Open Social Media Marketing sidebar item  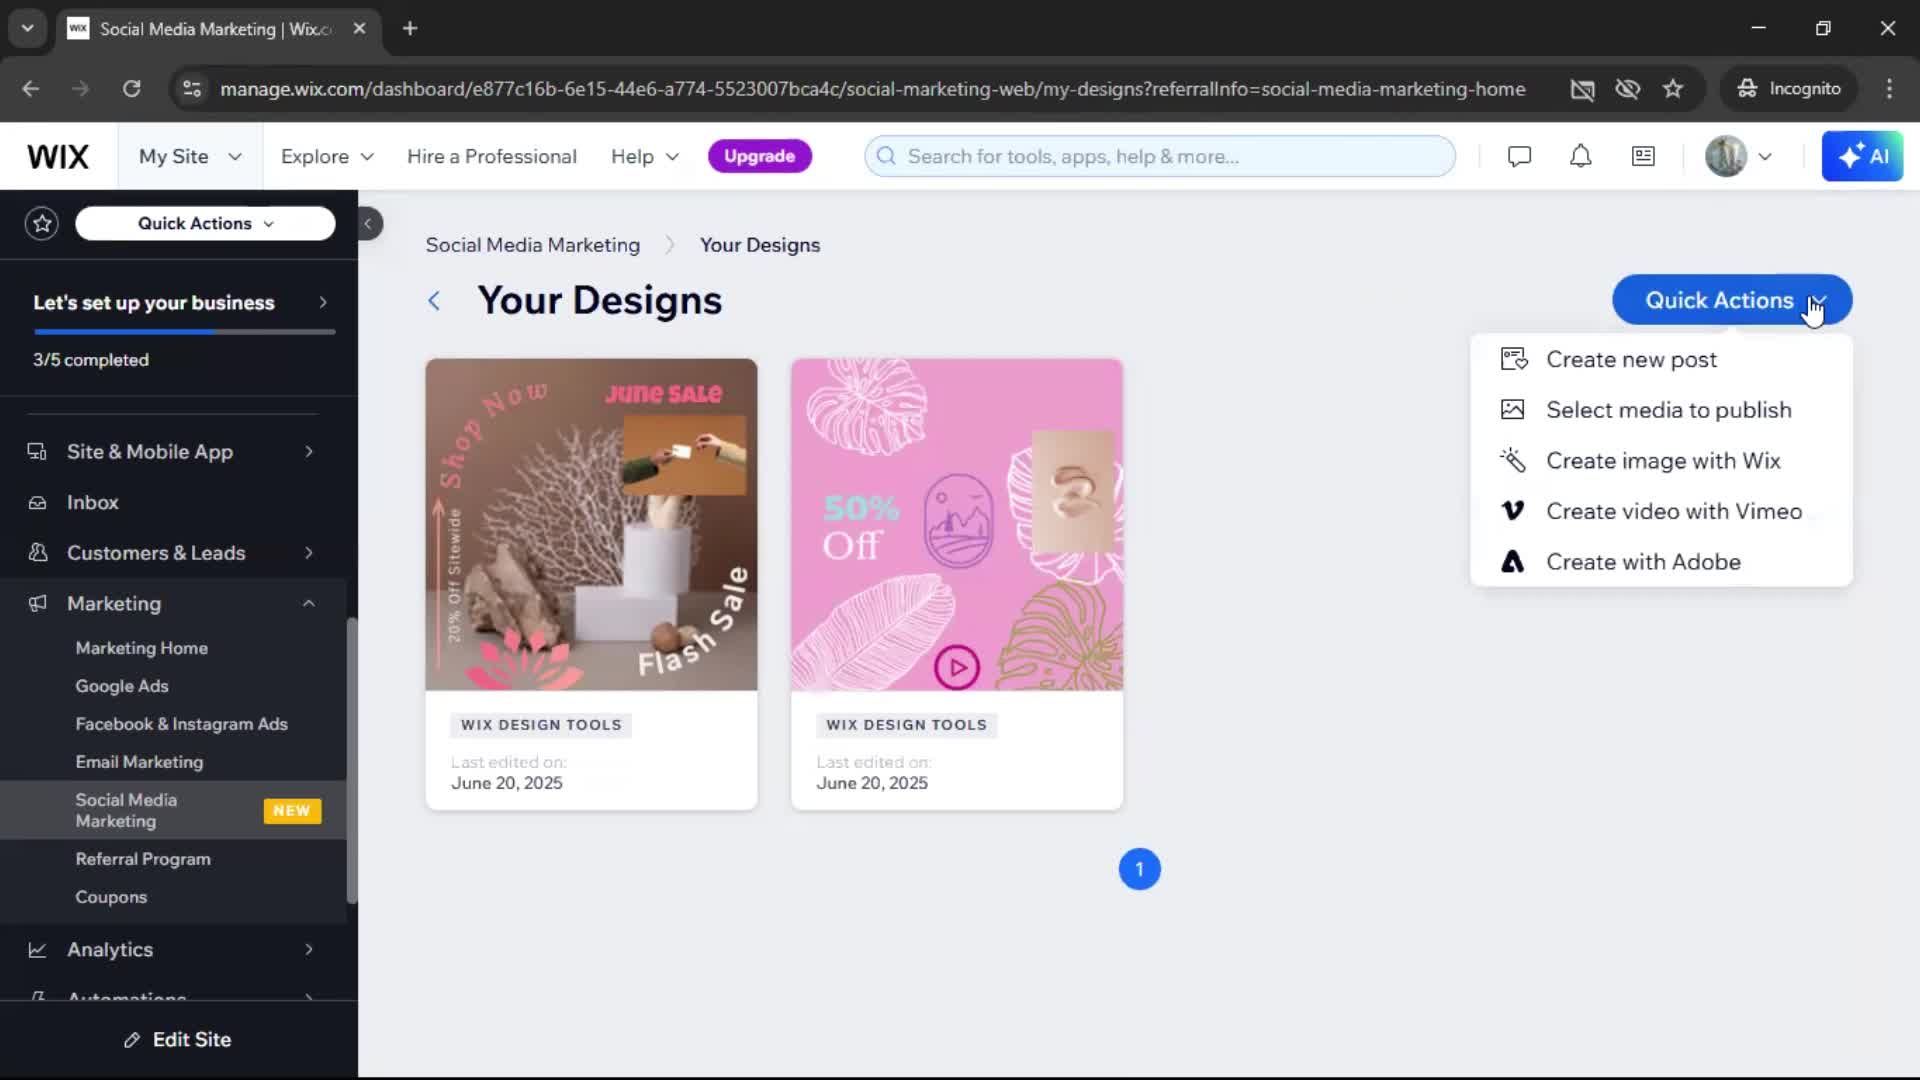174,810
